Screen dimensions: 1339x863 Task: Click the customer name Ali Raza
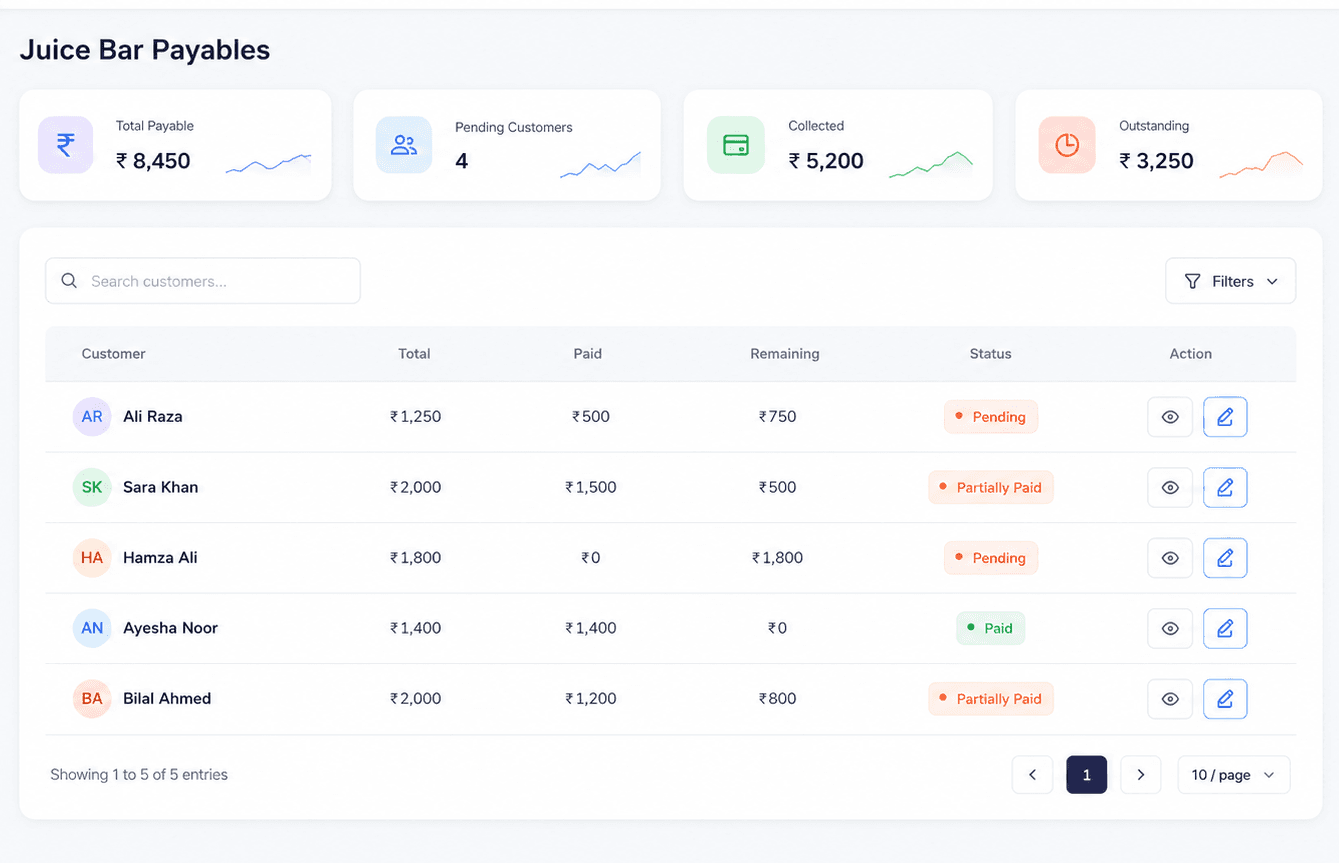(x=153, y=417)
